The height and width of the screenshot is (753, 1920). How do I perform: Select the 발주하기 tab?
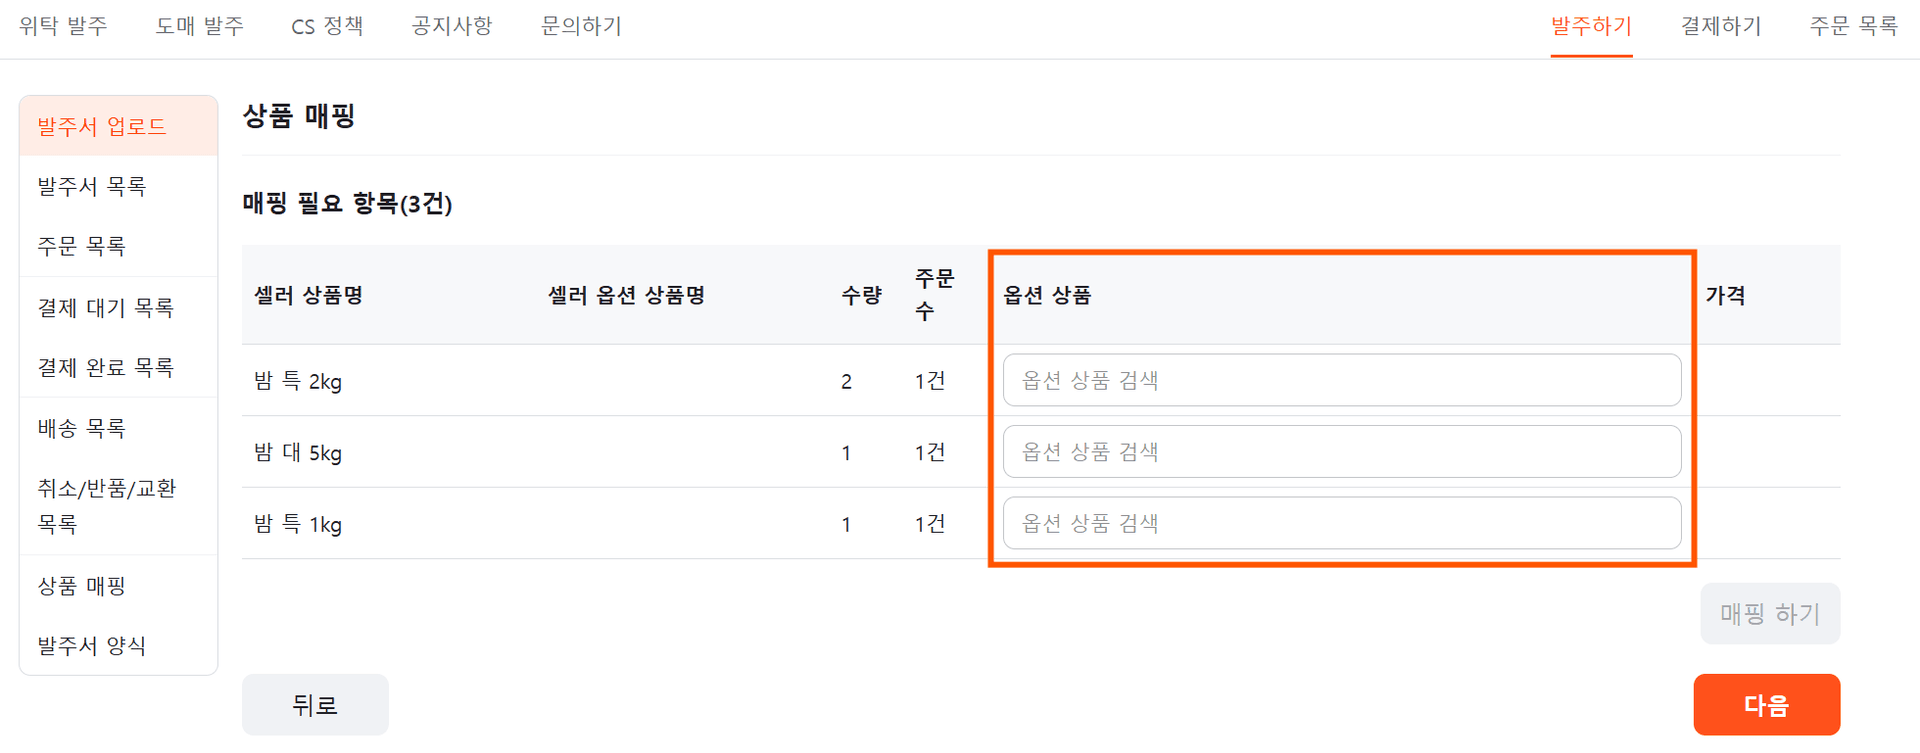(x=1591, y=26)
